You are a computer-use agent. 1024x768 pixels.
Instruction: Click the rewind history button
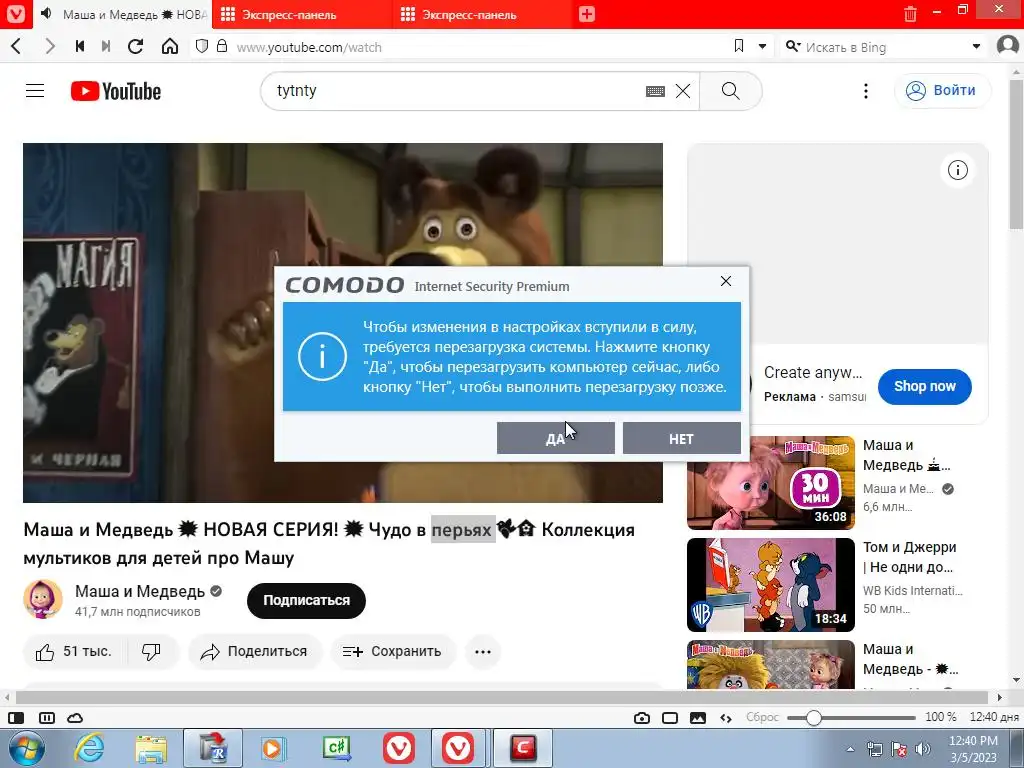(80, 46)
